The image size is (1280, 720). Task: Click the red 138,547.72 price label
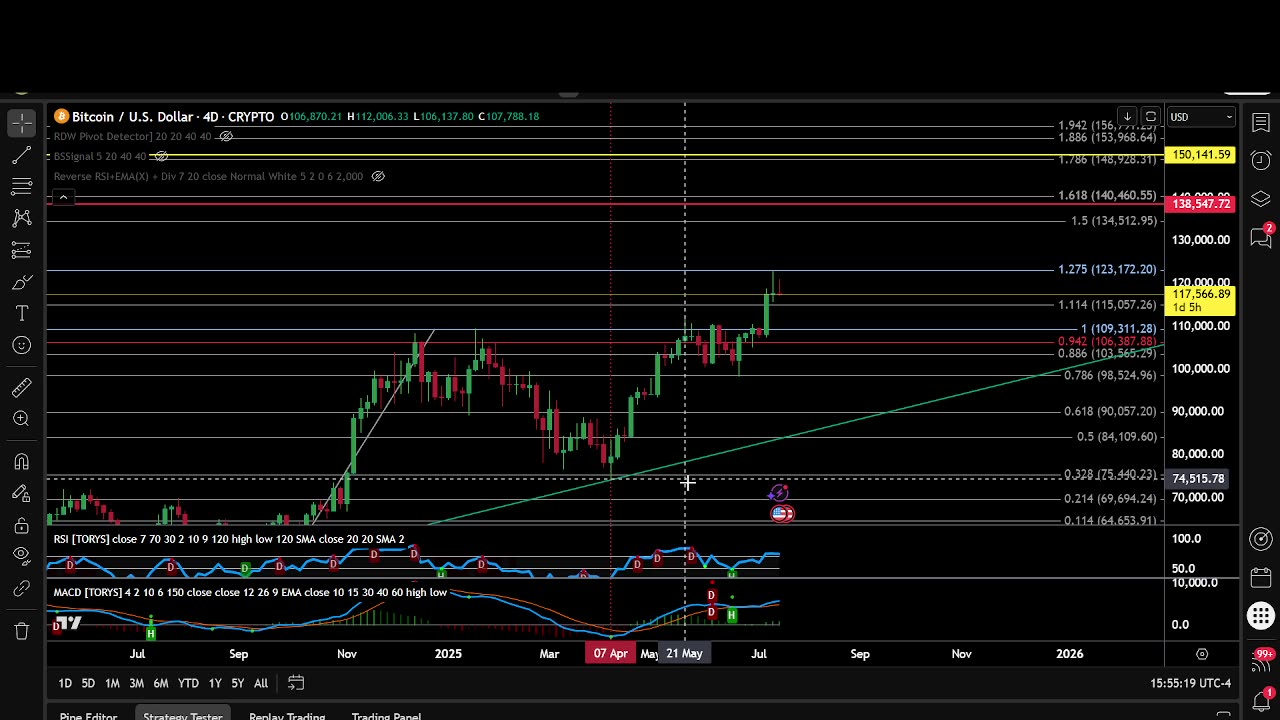[x=1201, y=204]
